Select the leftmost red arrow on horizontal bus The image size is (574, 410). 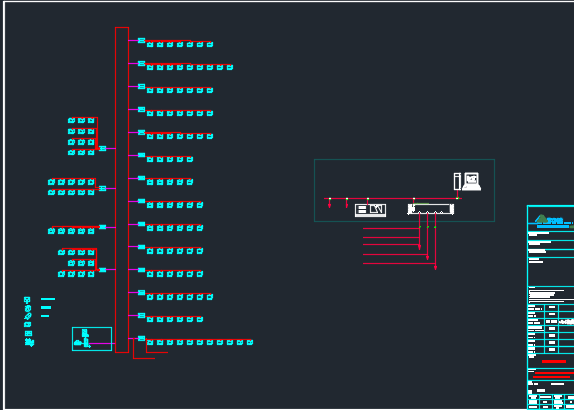coord(329,204)
